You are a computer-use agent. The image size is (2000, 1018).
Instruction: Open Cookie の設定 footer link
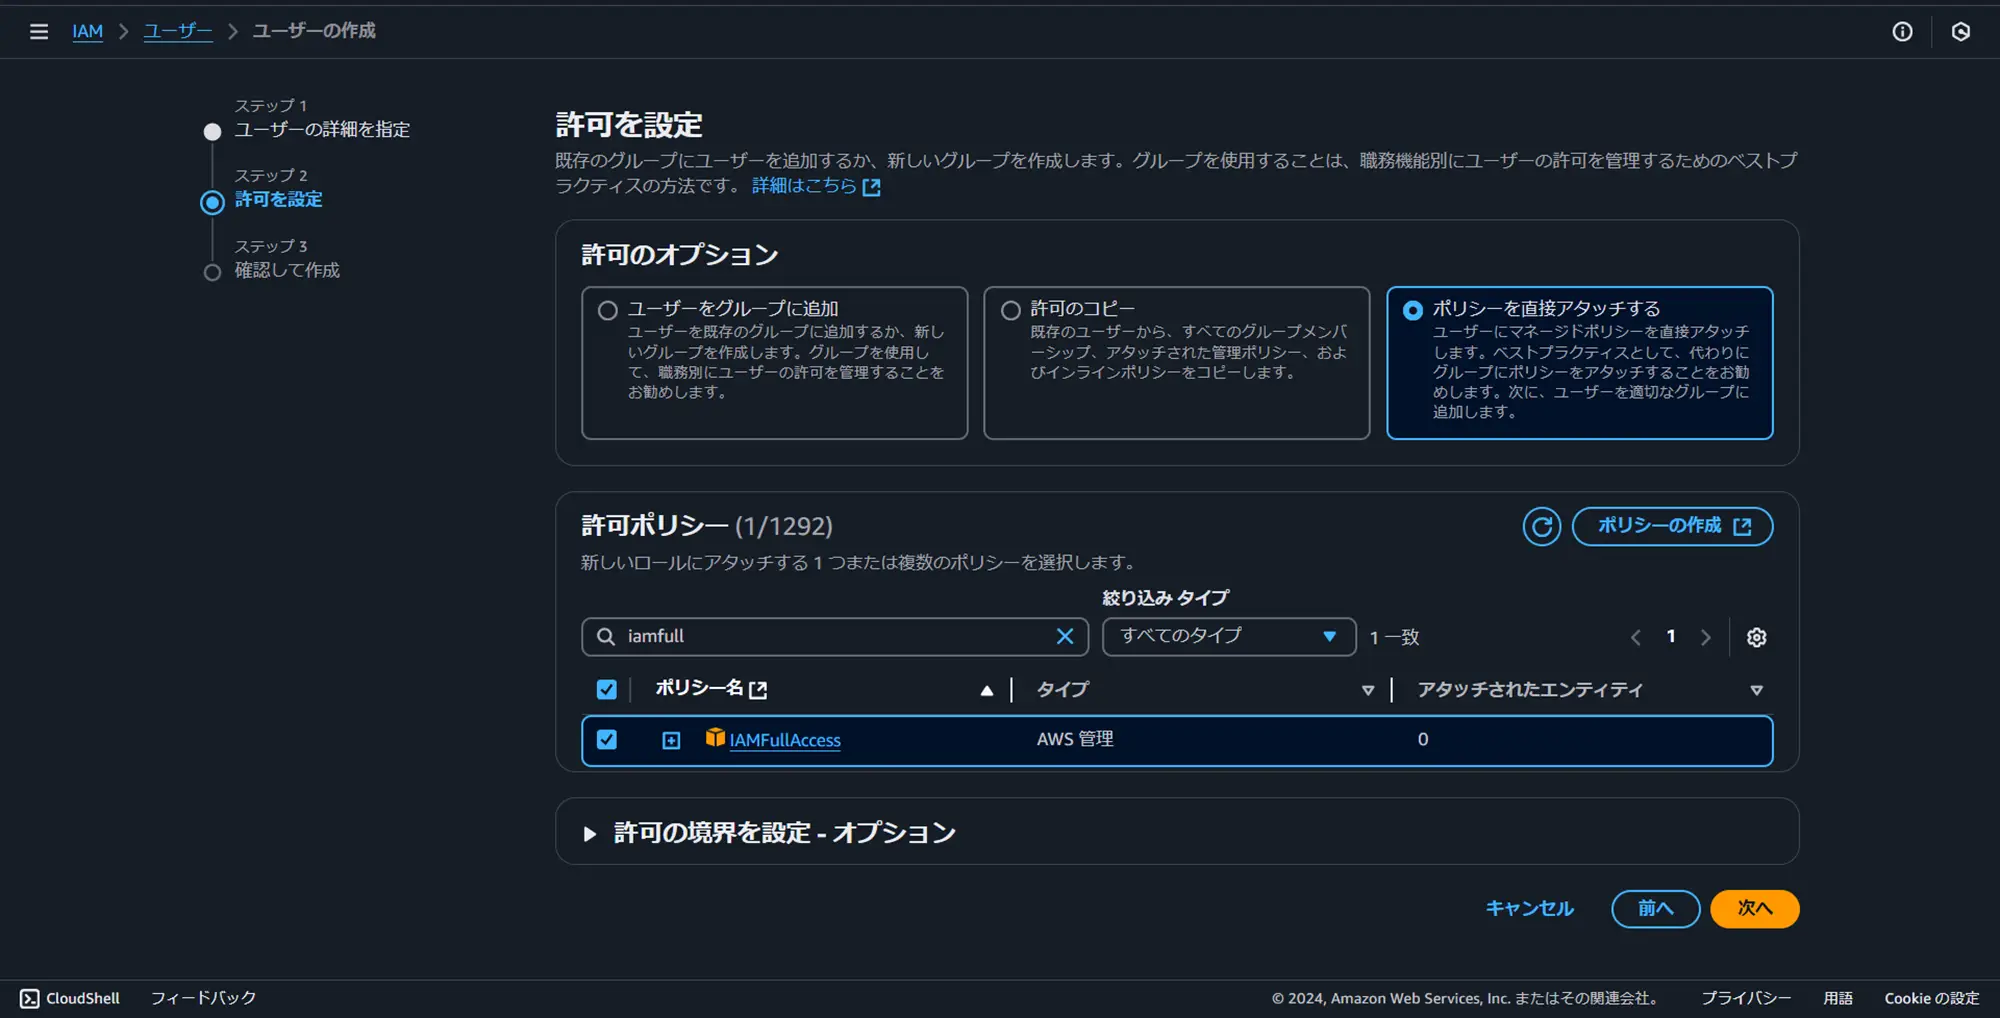pos(1932,998)
